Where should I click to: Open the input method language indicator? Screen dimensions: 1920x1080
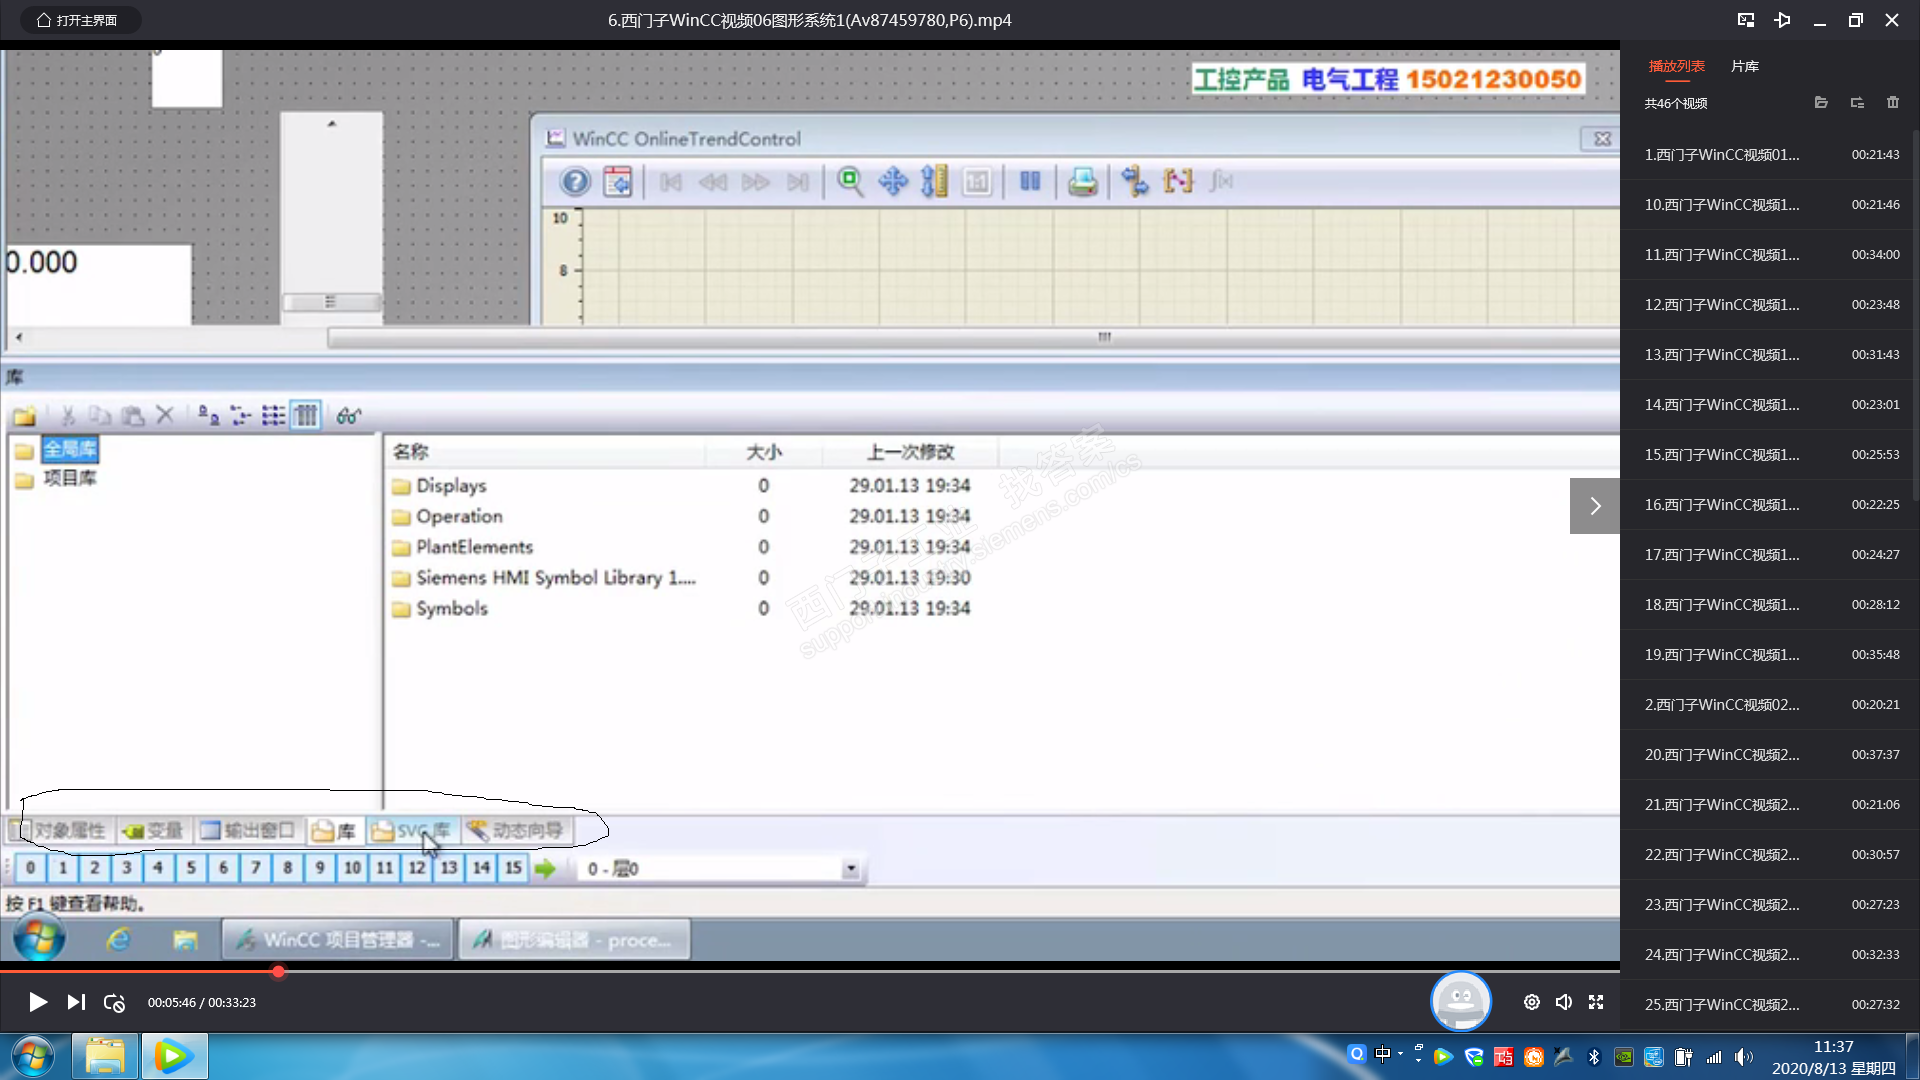(x=1382, y=1054)
